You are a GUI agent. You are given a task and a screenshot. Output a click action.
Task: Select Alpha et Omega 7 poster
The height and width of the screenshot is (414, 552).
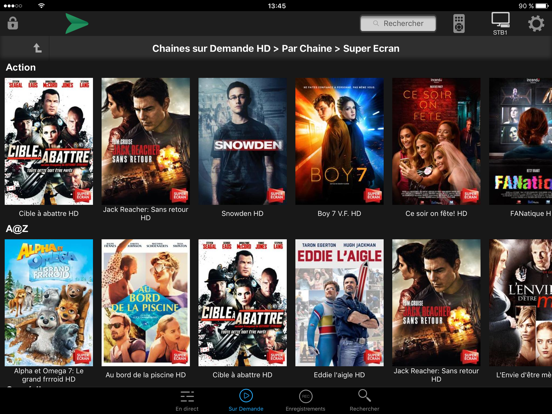point(49,302)
